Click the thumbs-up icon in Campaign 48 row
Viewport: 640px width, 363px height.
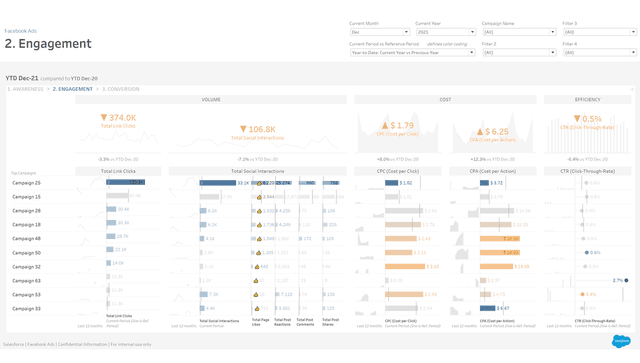click(259, 239)
